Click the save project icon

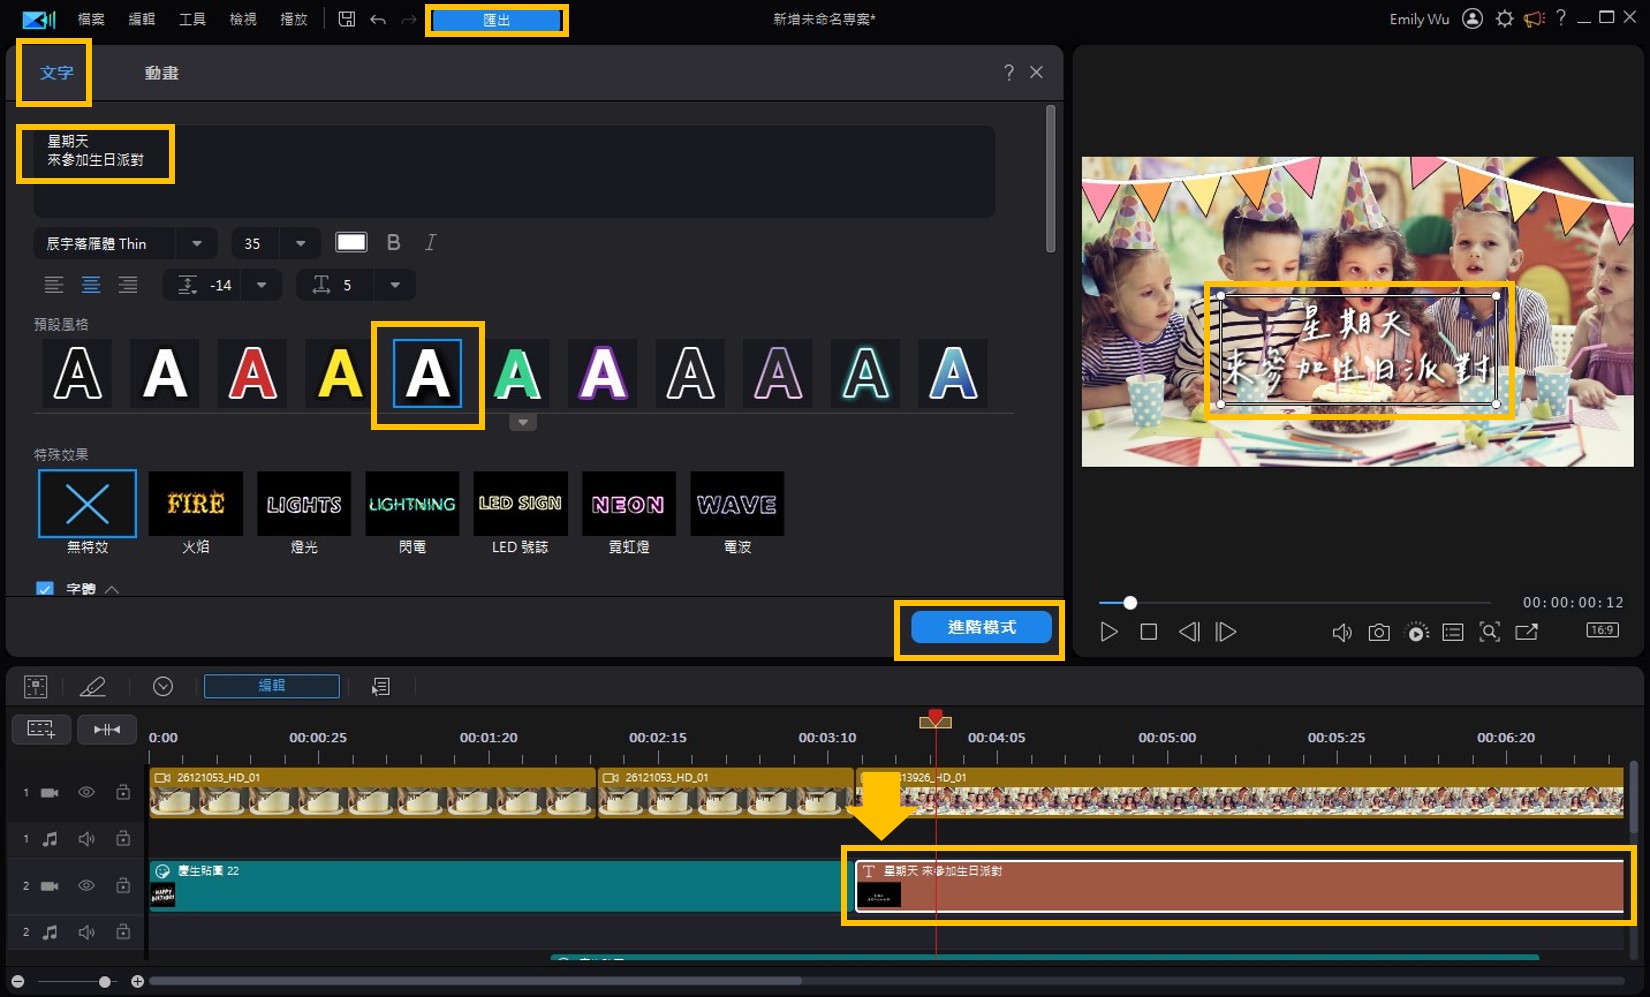click(x=346, y=19)
